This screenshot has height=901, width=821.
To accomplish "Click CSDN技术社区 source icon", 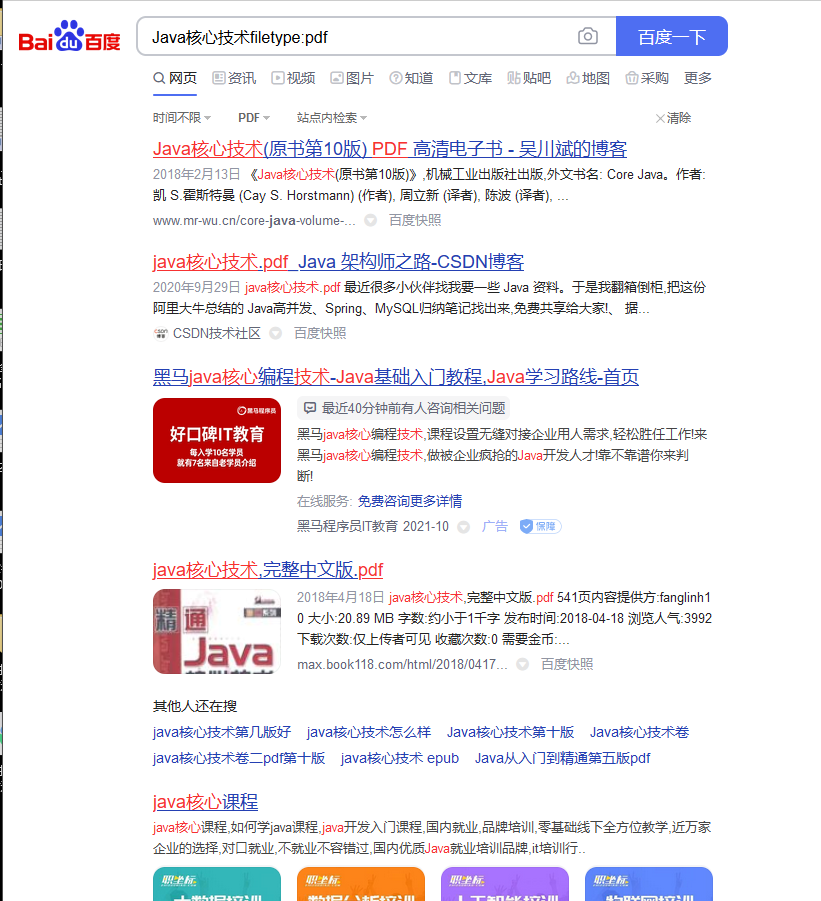I will (x=160, y=333).
